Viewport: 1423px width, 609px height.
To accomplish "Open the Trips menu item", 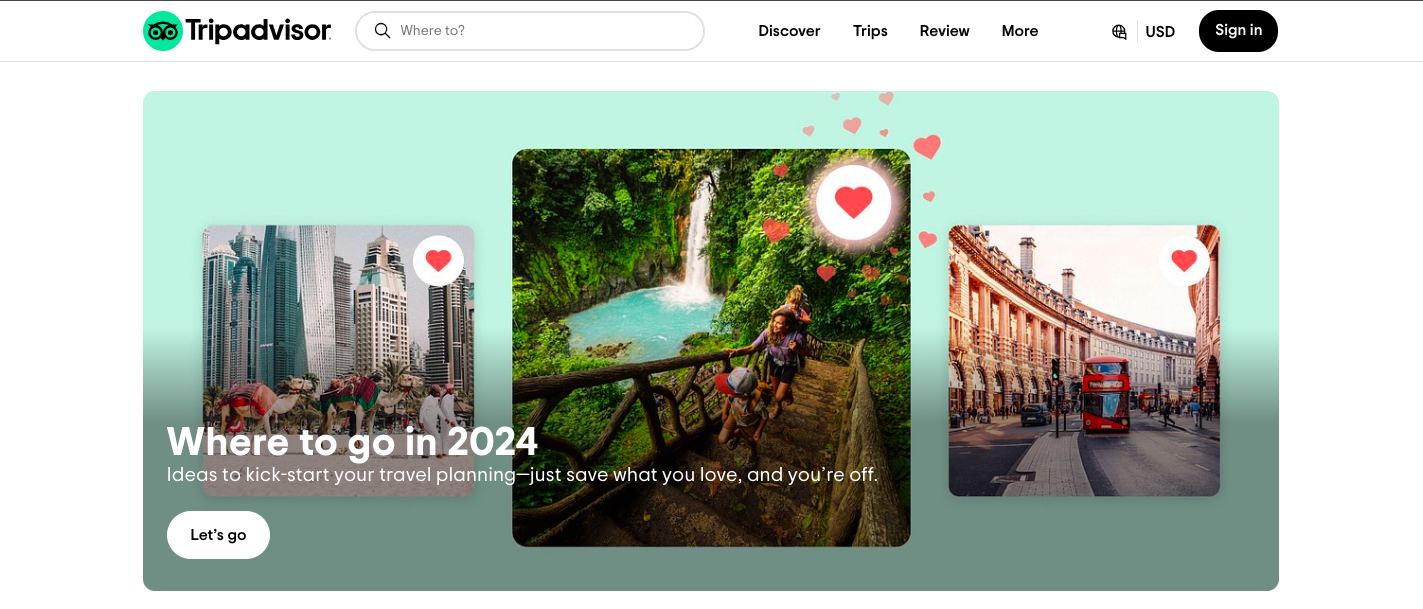I will tap(870, 31).
